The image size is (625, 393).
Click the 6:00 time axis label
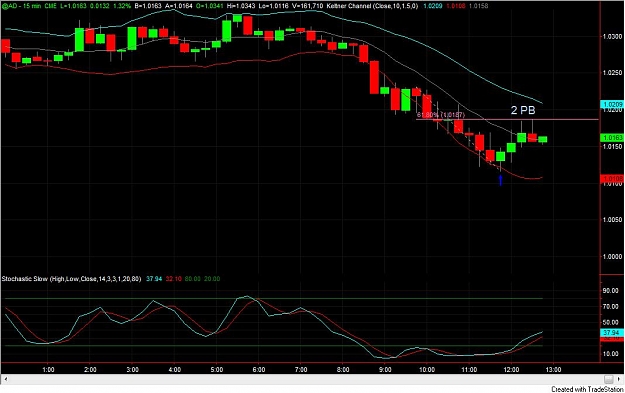259,369
